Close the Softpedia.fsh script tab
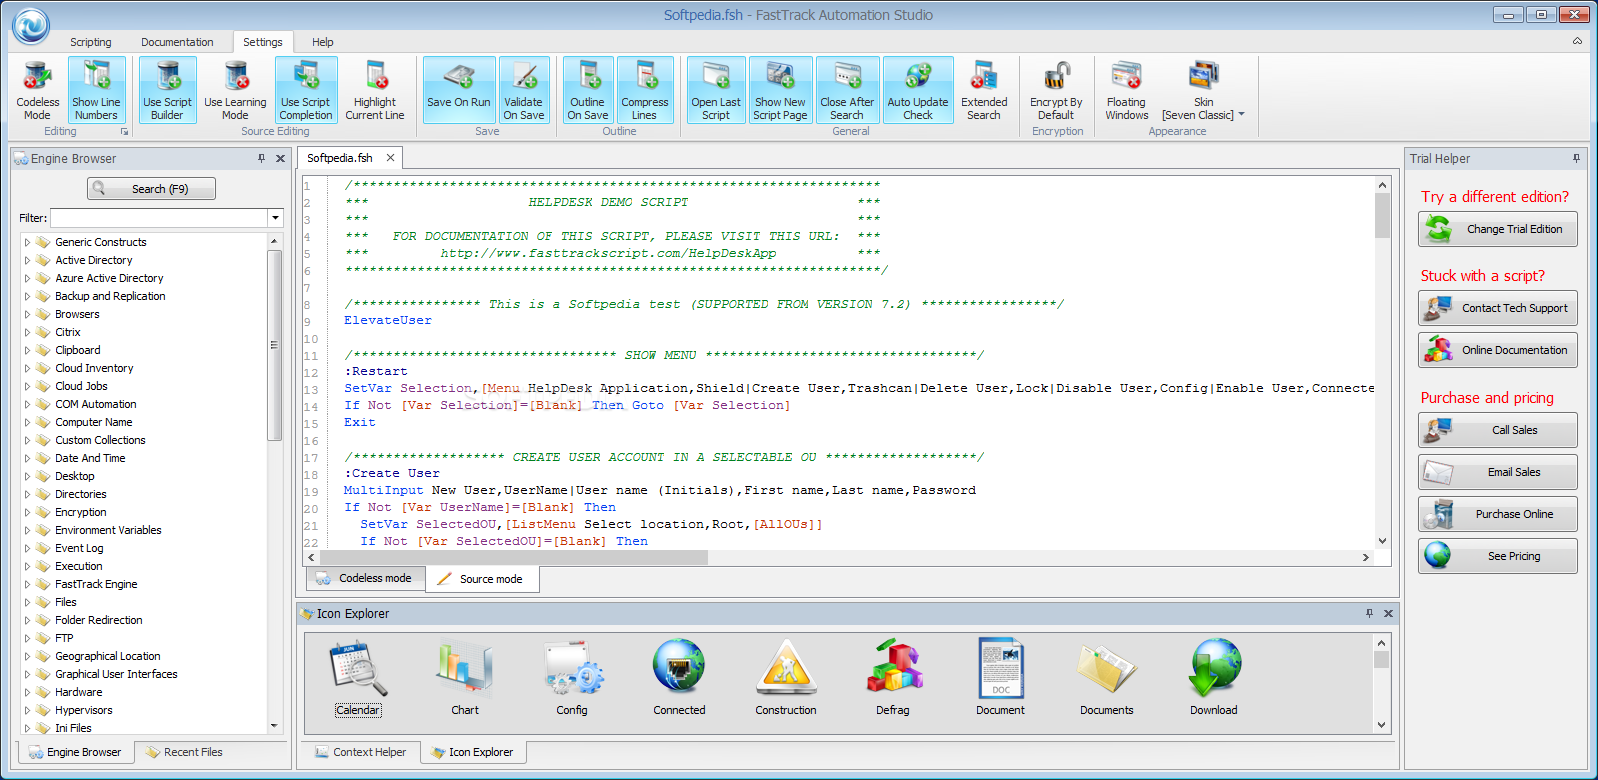 click(x=391, y=158)
